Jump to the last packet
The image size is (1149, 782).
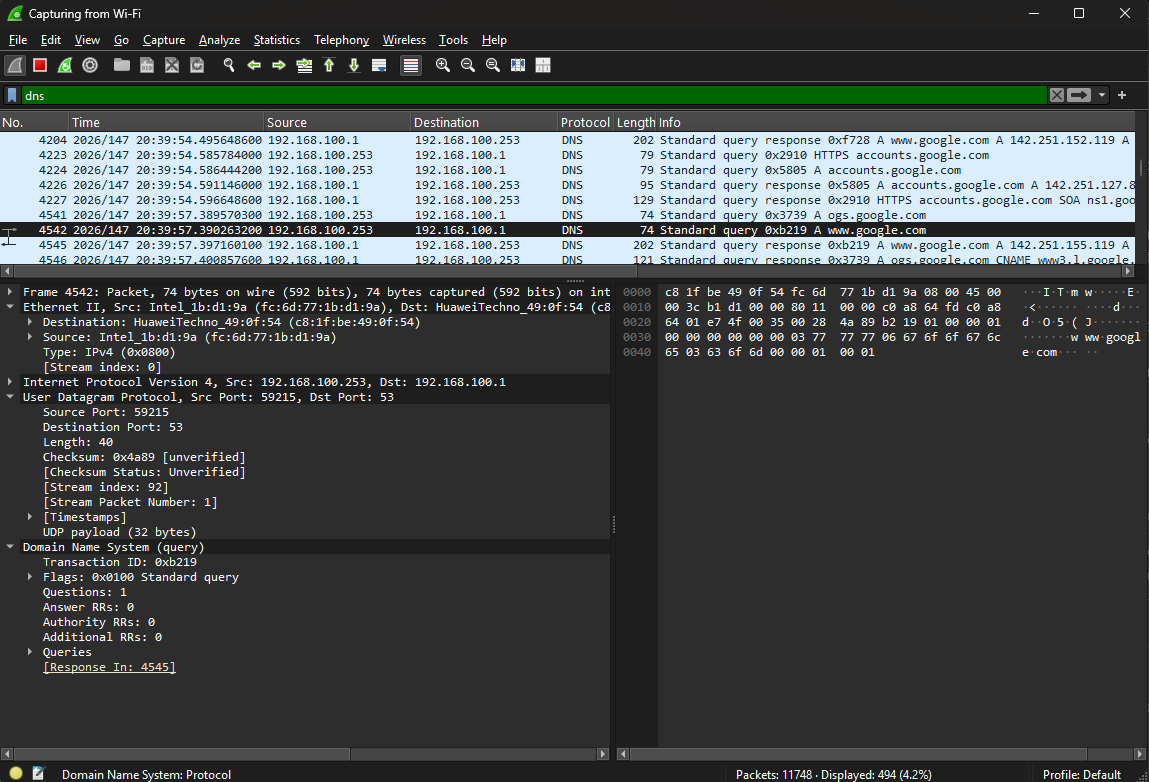tap(354, 65)
